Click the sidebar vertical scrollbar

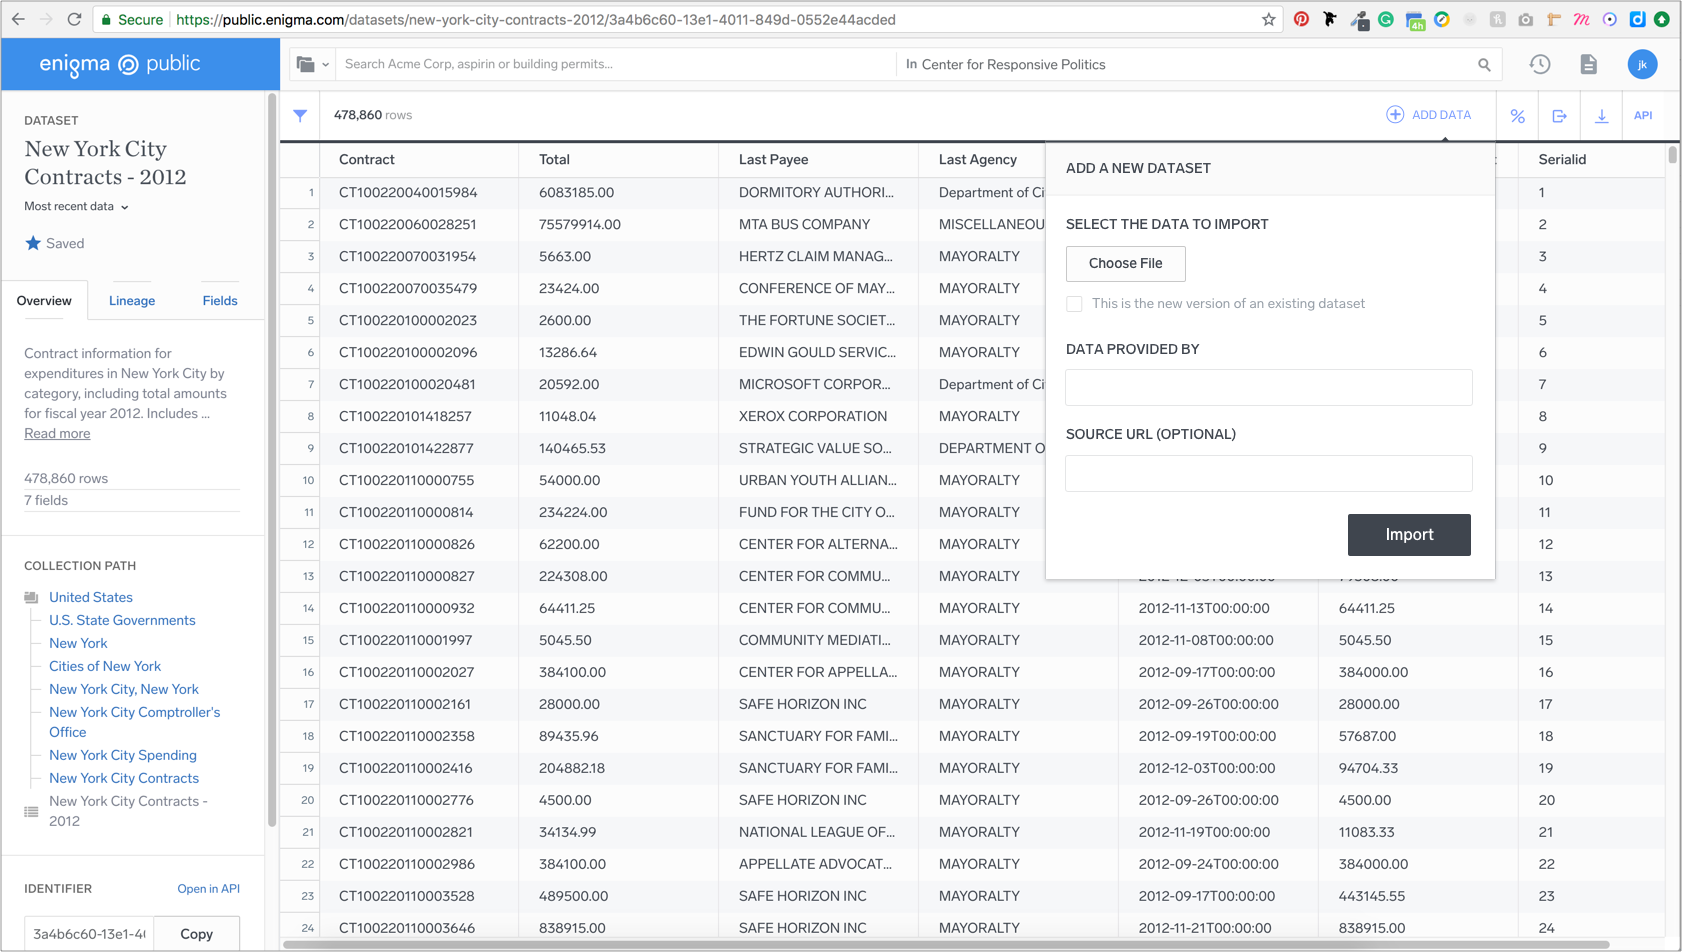coord(272,460)
